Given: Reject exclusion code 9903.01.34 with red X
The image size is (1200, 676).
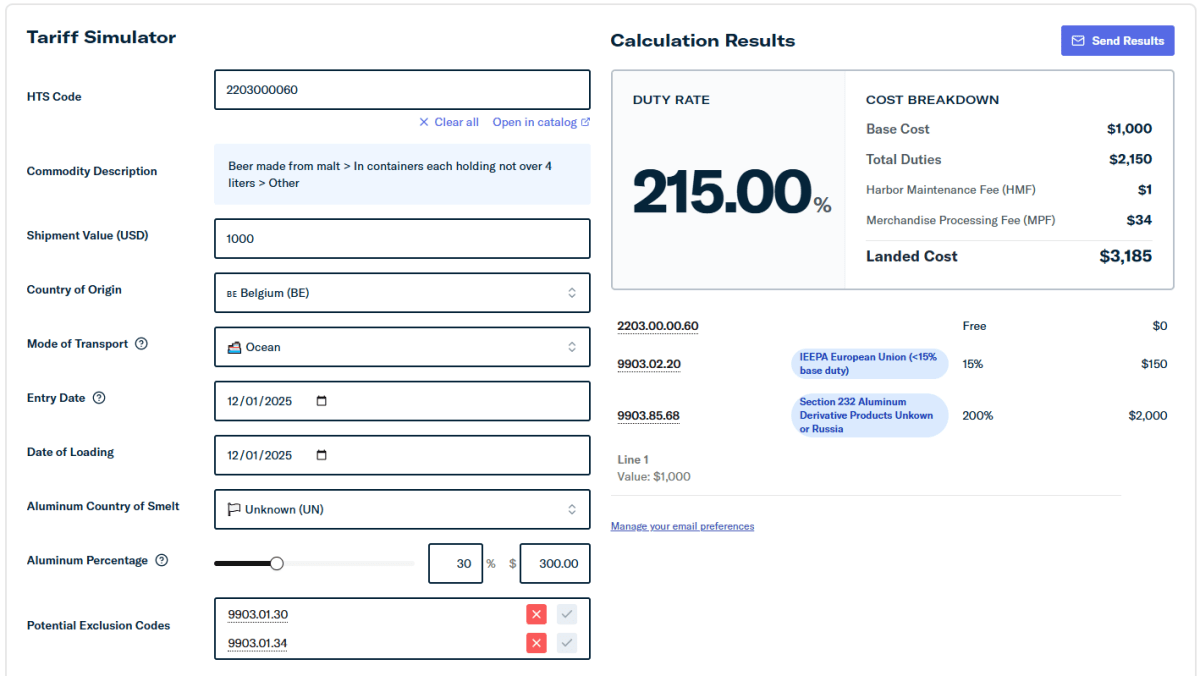Looking at the screenshot, I should pyautogui.click(x=537, y=643).
